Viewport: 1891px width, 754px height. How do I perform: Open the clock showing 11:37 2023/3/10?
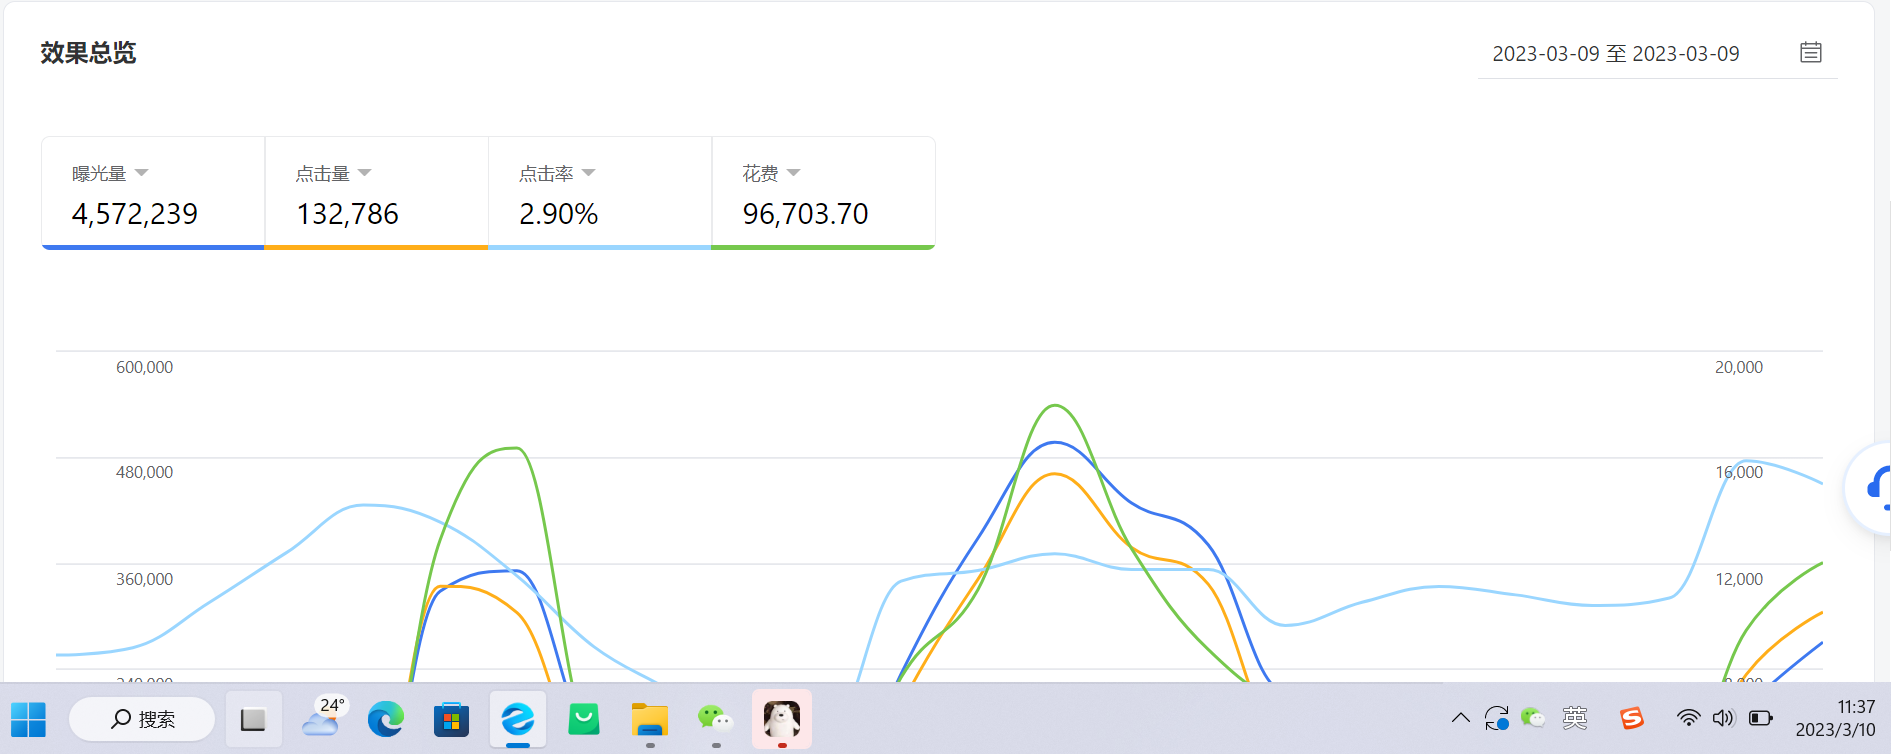point(1835,719)
